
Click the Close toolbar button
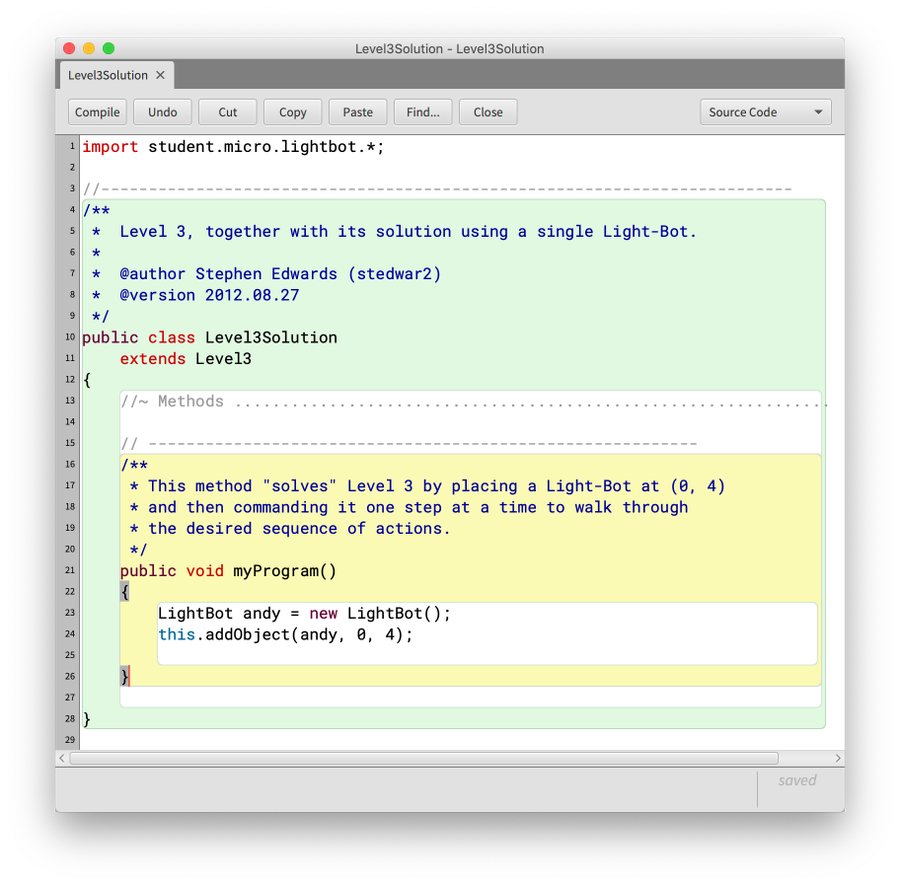488,112
